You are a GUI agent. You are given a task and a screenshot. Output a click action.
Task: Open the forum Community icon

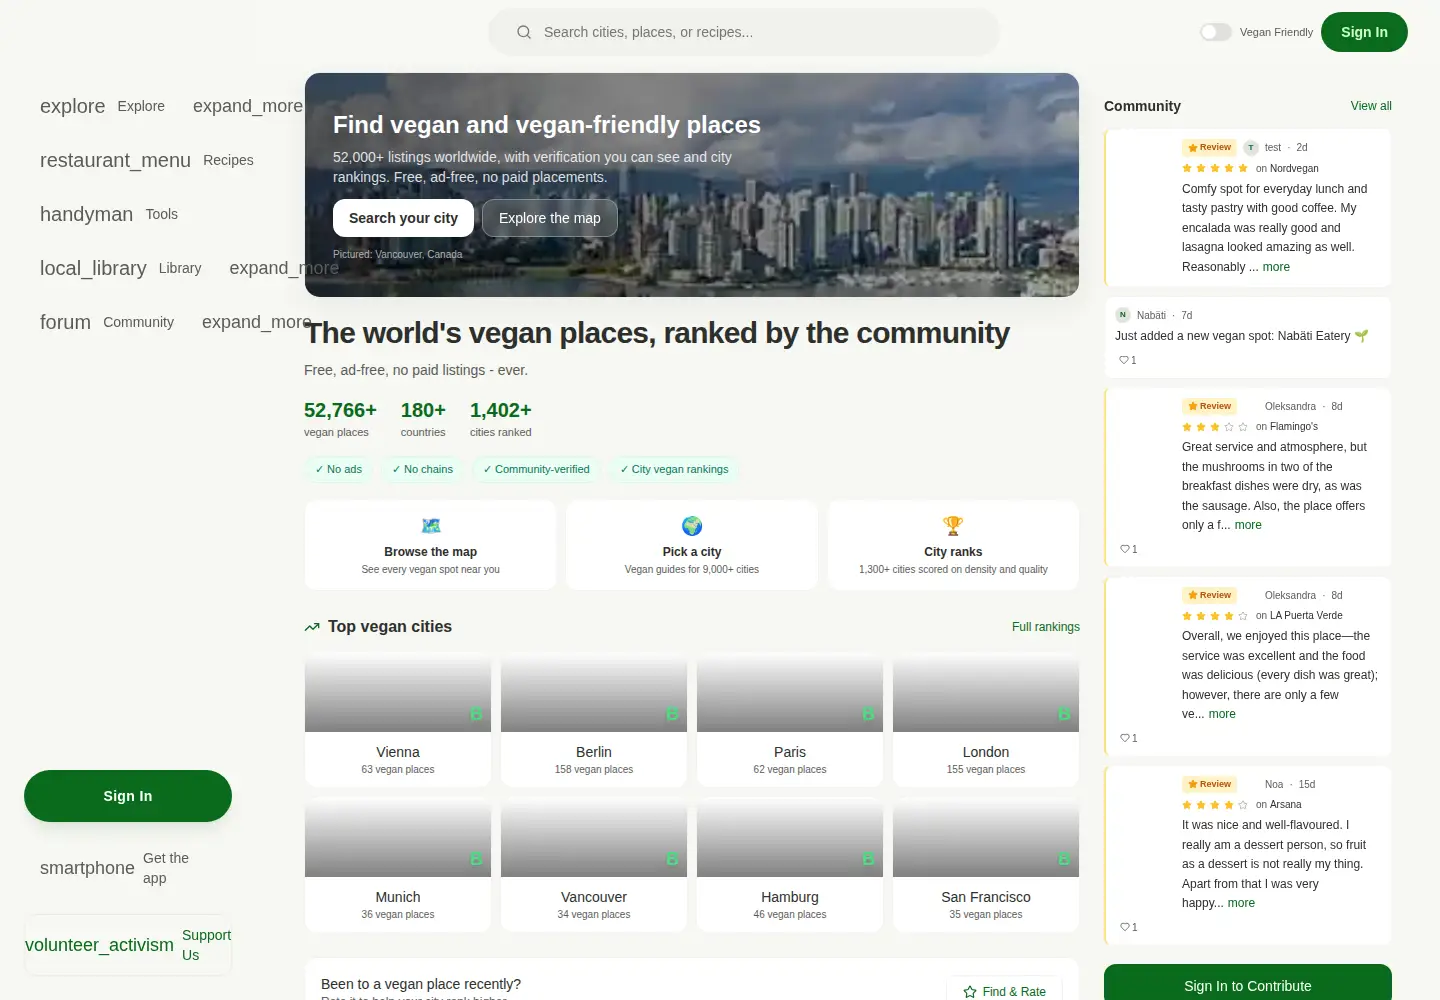(65, 322)
